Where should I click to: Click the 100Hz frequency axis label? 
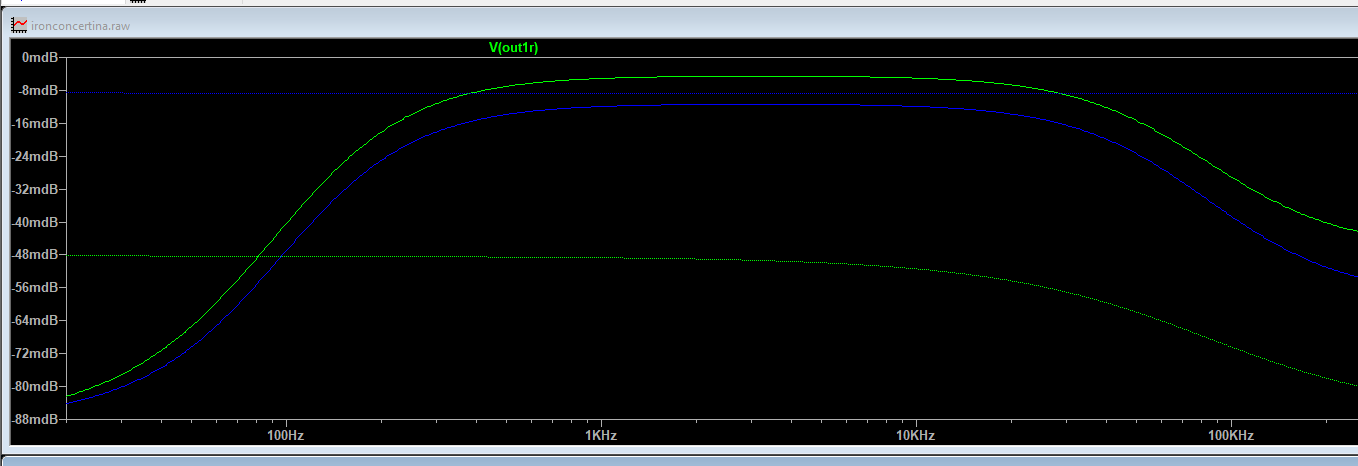click(286, 436)
